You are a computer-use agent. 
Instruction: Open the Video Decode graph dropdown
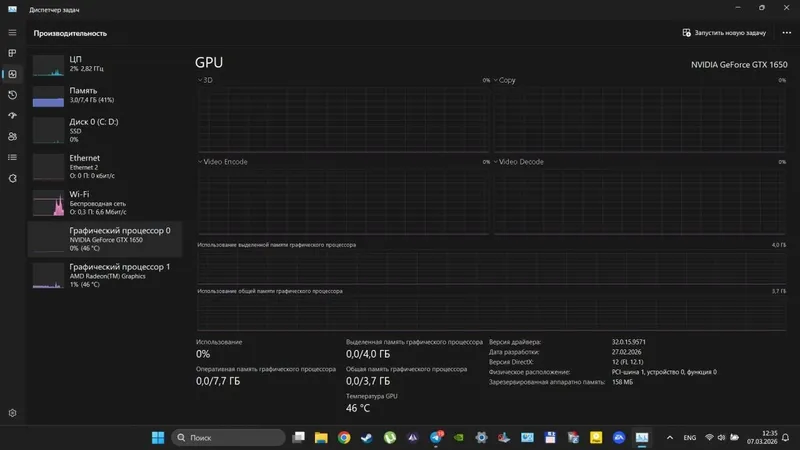coord(518,162)
